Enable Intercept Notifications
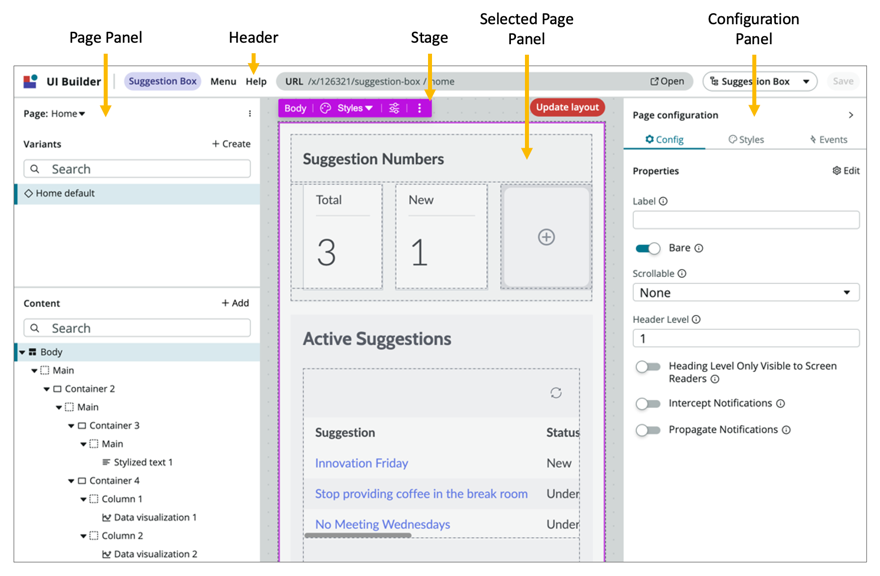The height and width of the screenshot is (576, 880). (649, 403)
